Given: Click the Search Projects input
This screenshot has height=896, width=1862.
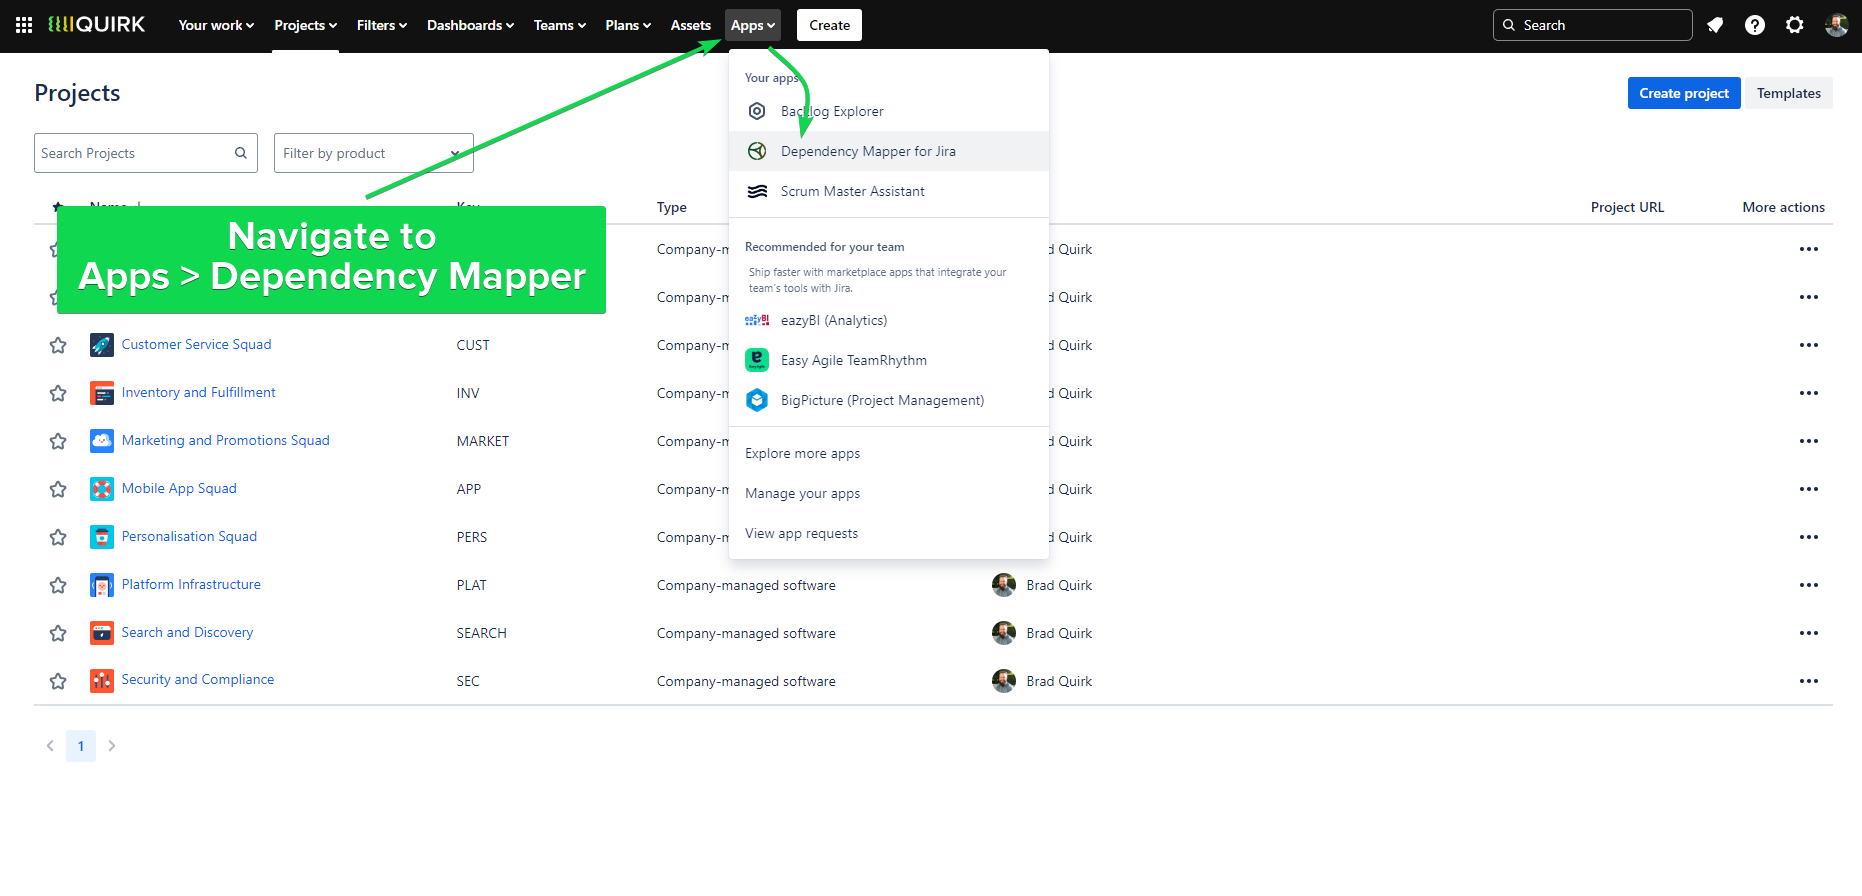Looking at the screenshot, I should point(146,153).
